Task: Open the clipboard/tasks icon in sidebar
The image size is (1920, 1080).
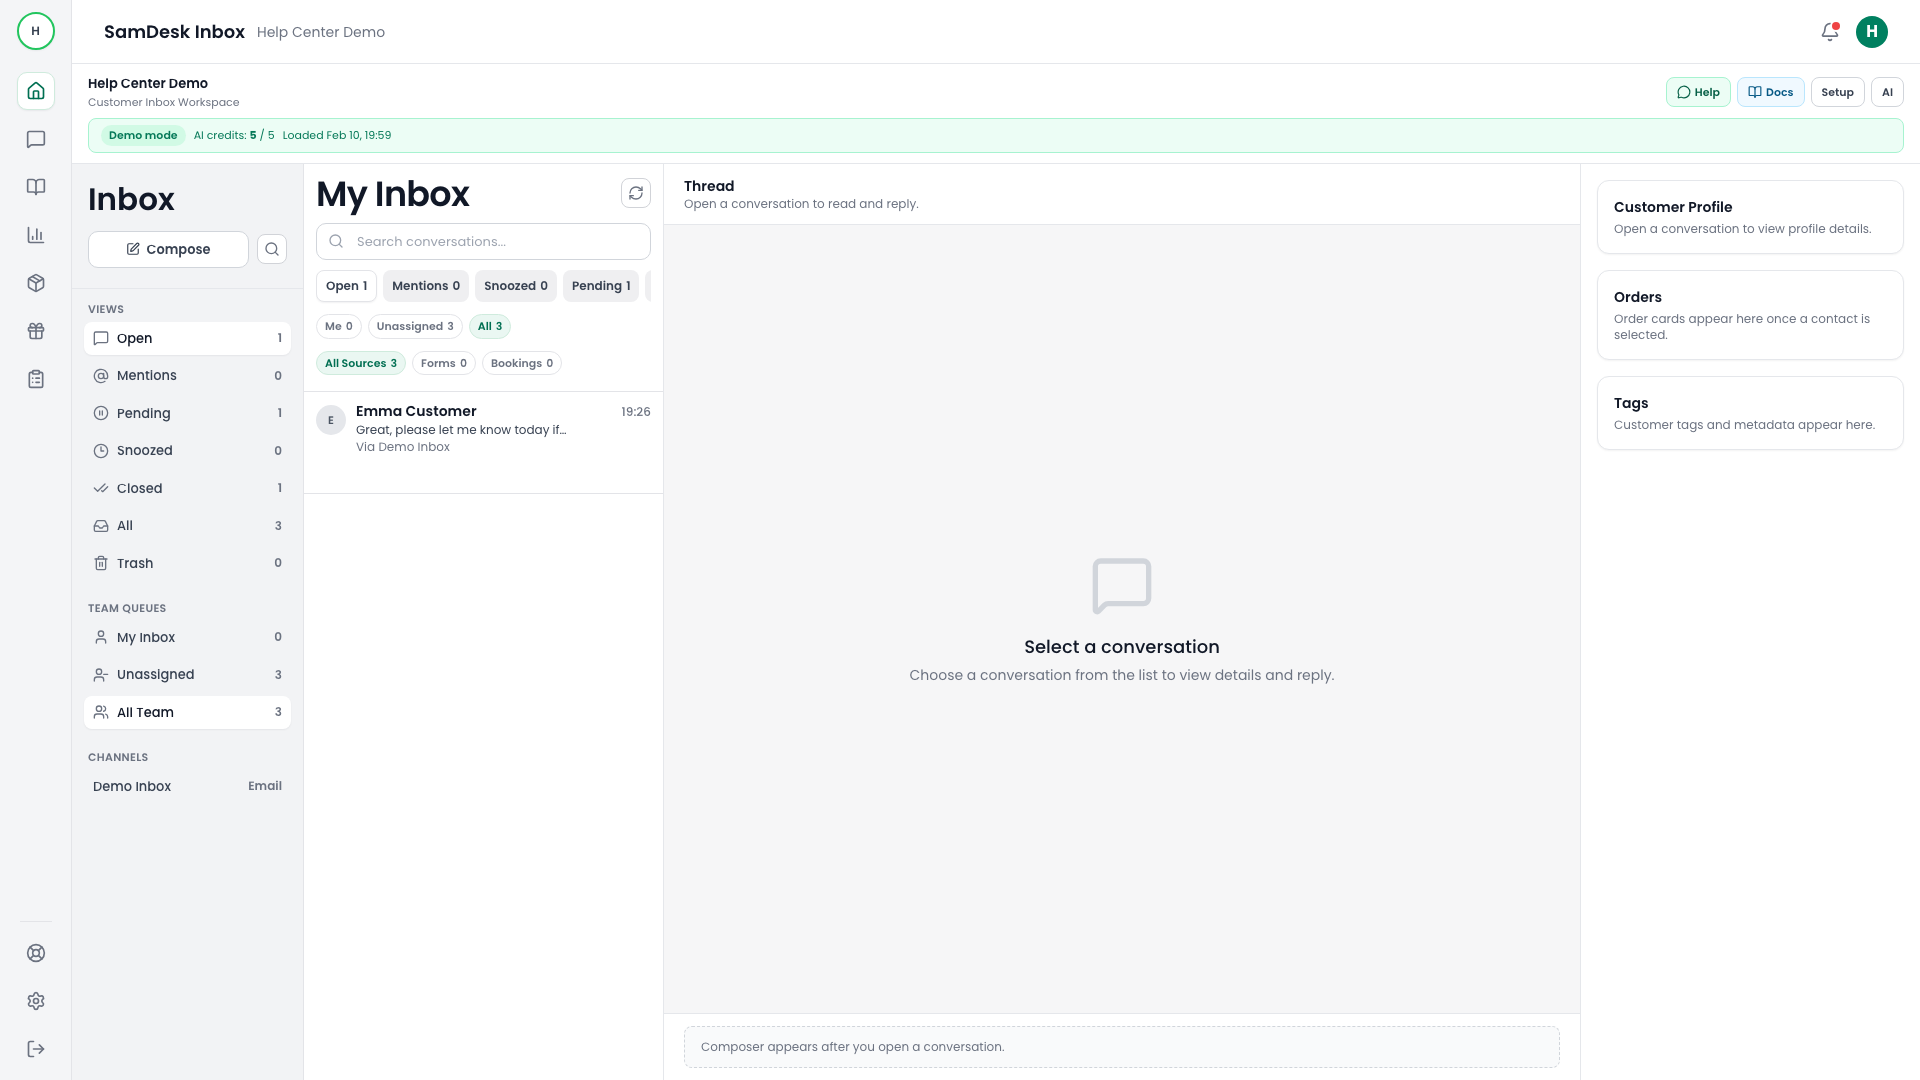Action: pos(36,379)
